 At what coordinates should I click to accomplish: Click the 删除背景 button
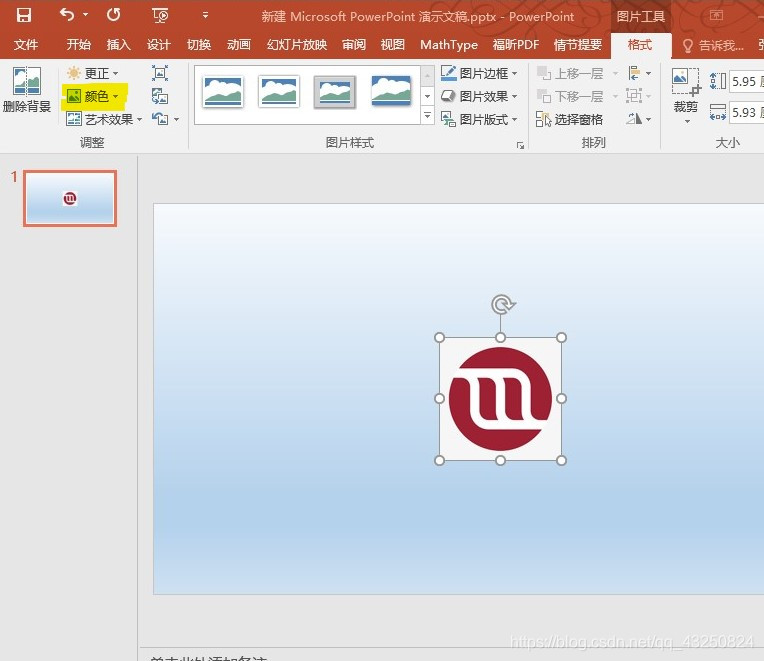pyautogui.click(x=27, y=90)
